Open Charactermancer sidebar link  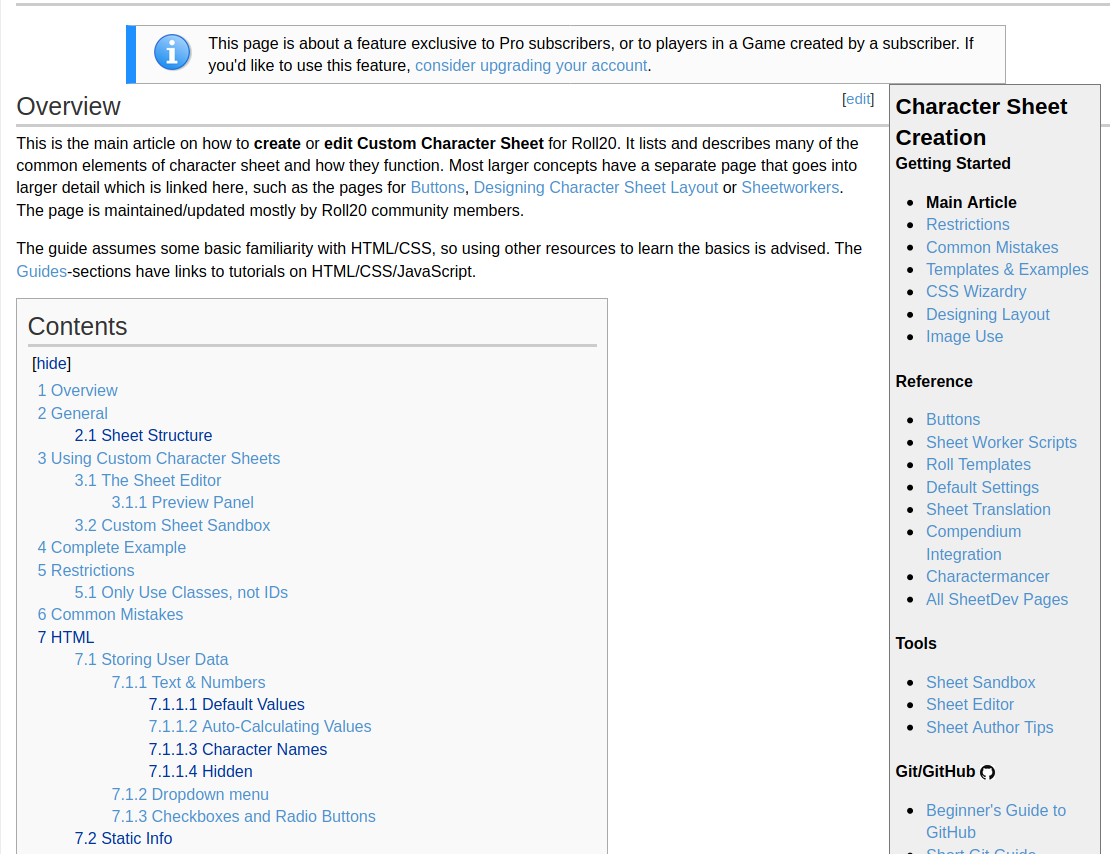(x=988, y=577)
